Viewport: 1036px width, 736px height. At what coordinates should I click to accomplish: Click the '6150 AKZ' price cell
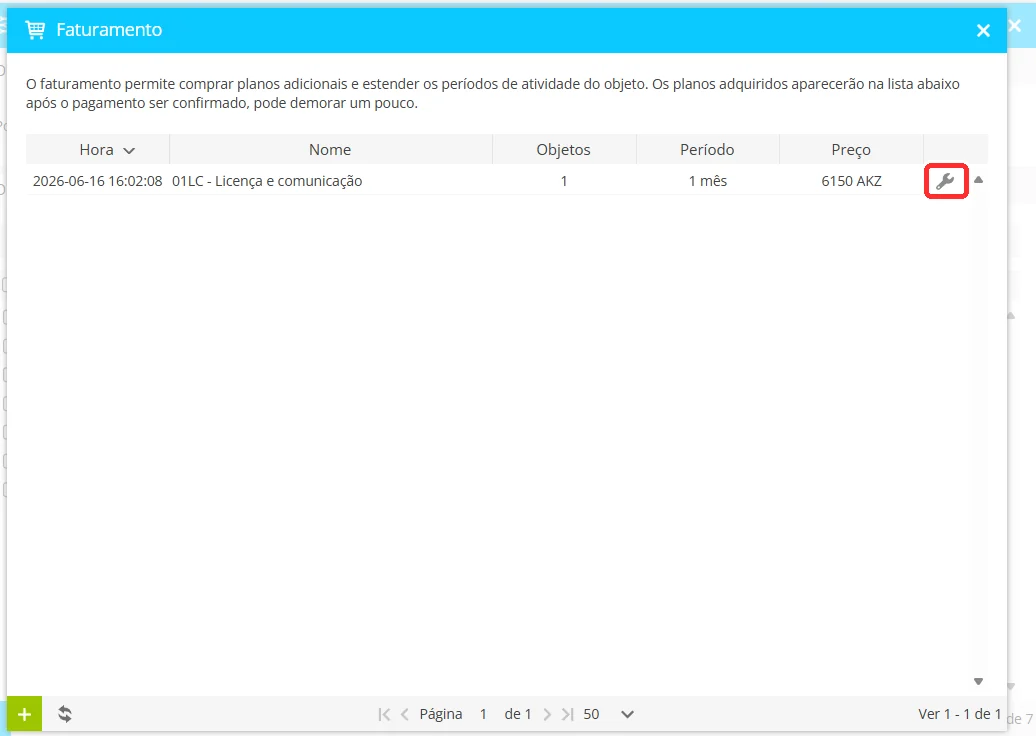(852, 181)
